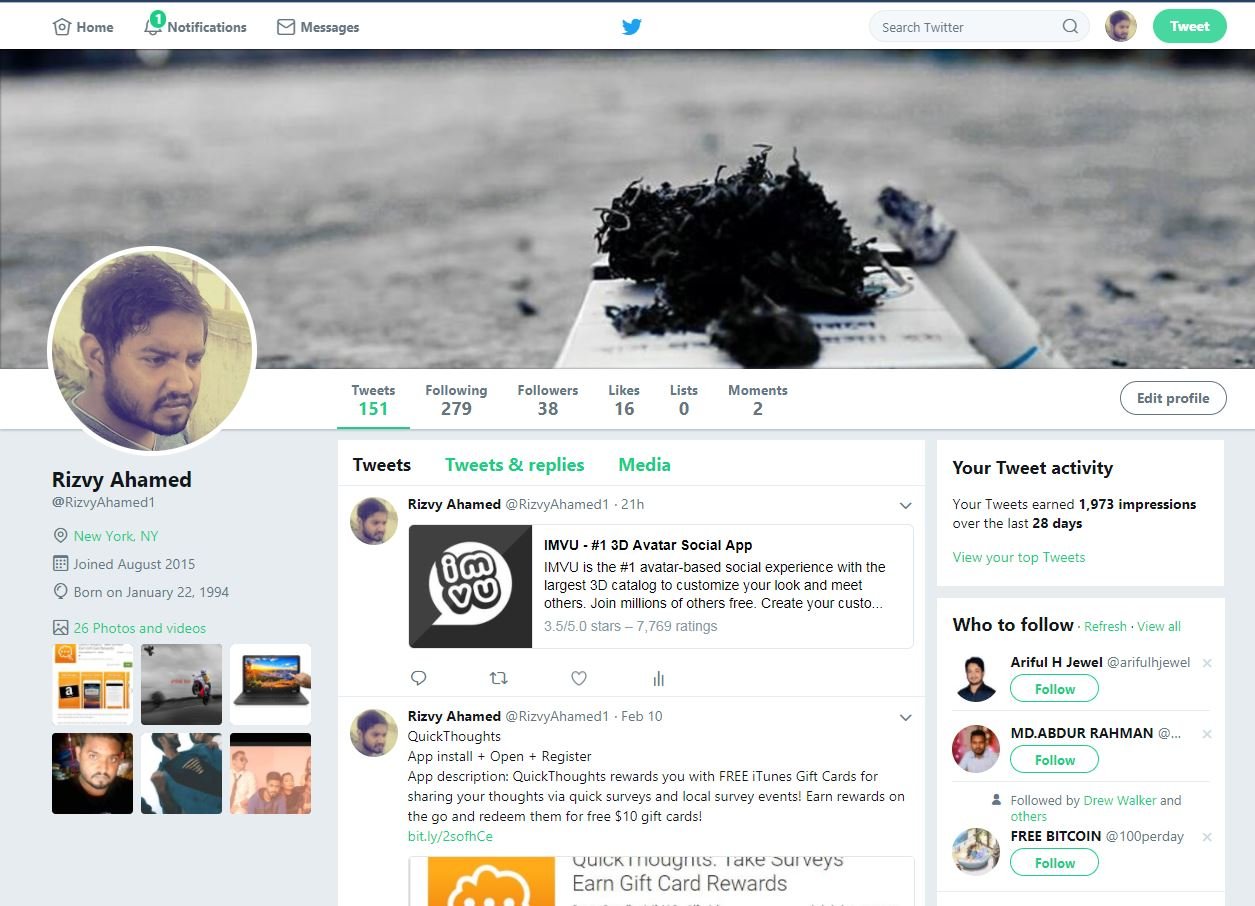This screenshot has height=906, width=1255.
Task: Click the green Tweet button
Action: 1189,26
